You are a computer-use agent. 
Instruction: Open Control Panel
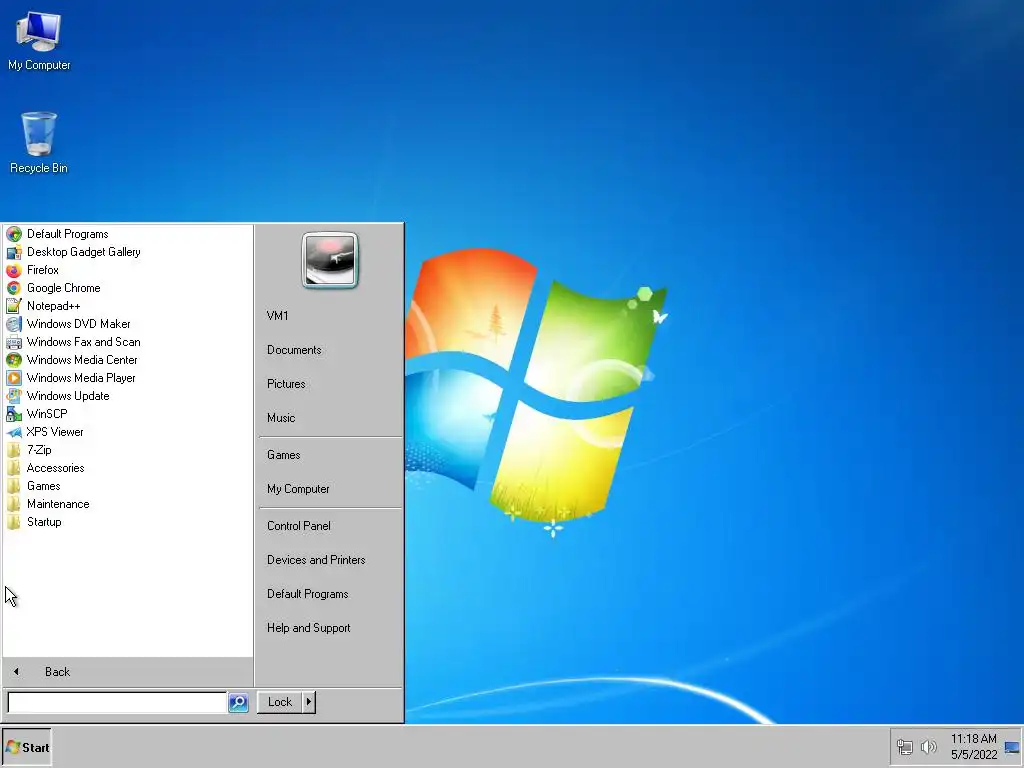point(330,526)
